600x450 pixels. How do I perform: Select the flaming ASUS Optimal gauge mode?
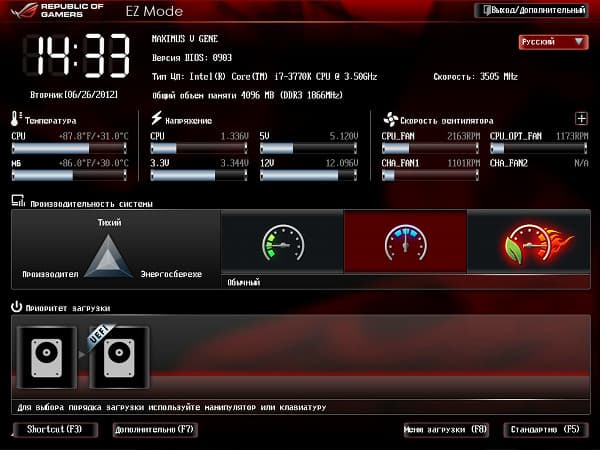(529, 243)
